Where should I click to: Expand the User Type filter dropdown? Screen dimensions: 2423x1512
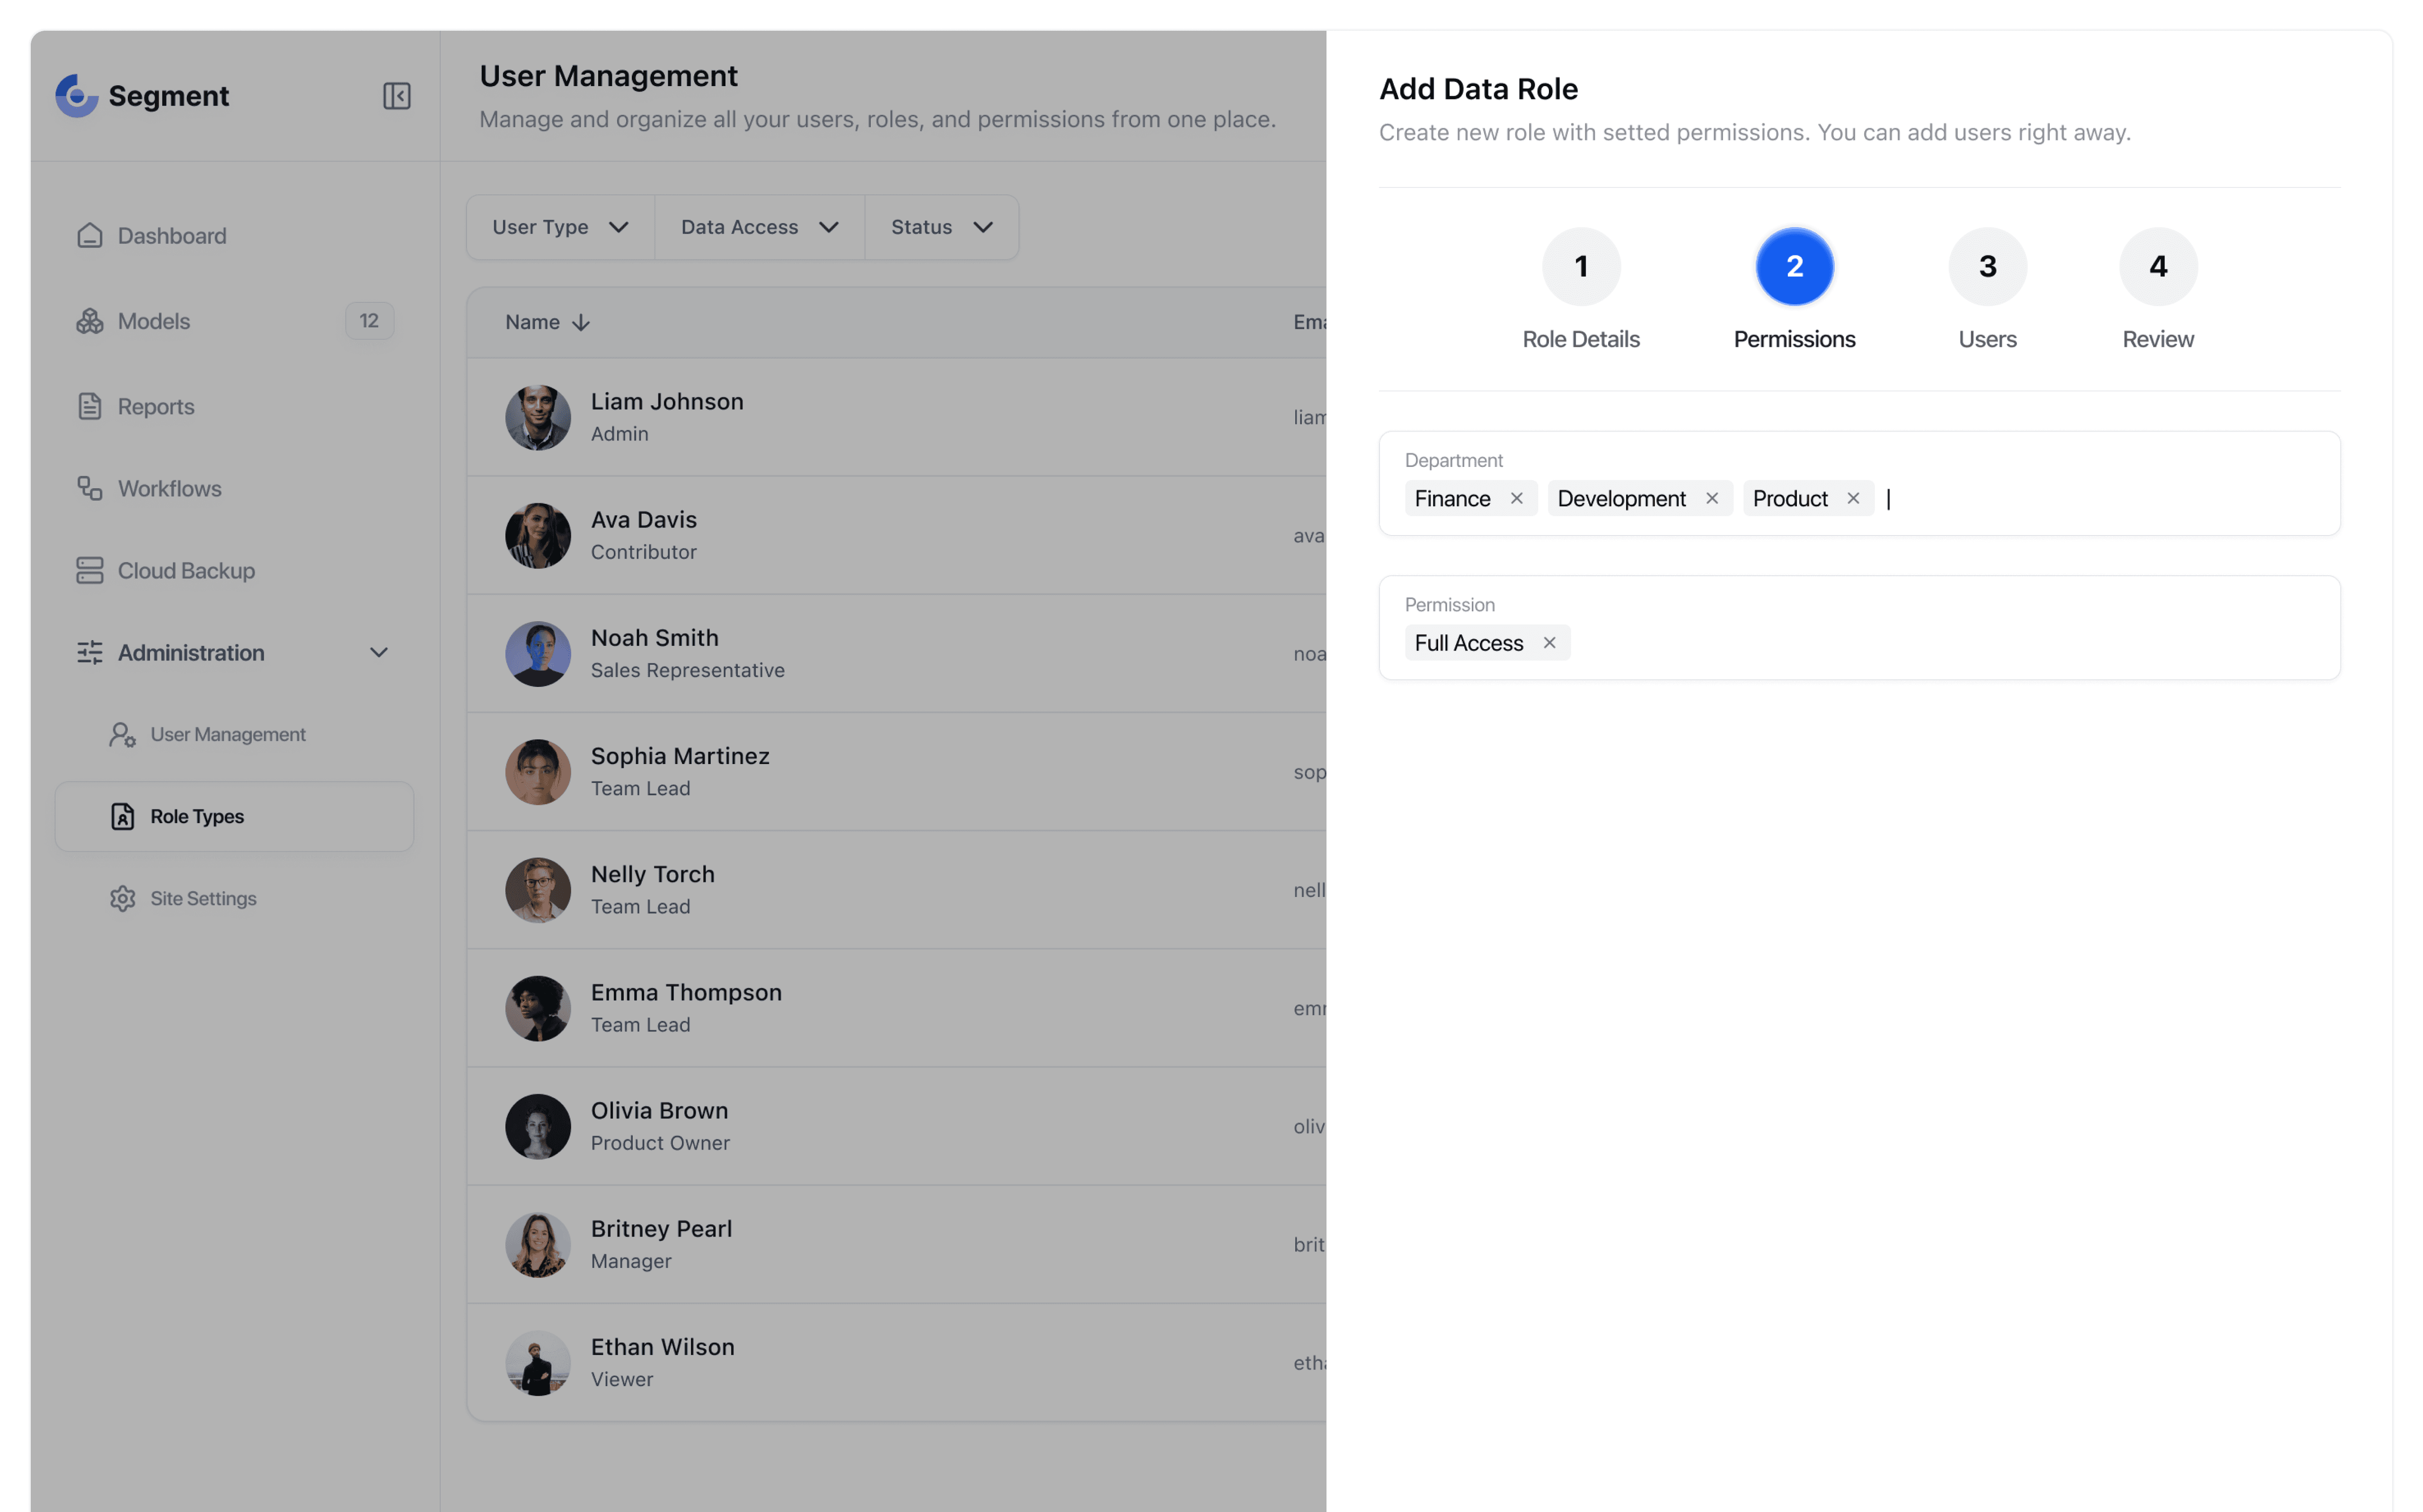[x=560, y=227]
